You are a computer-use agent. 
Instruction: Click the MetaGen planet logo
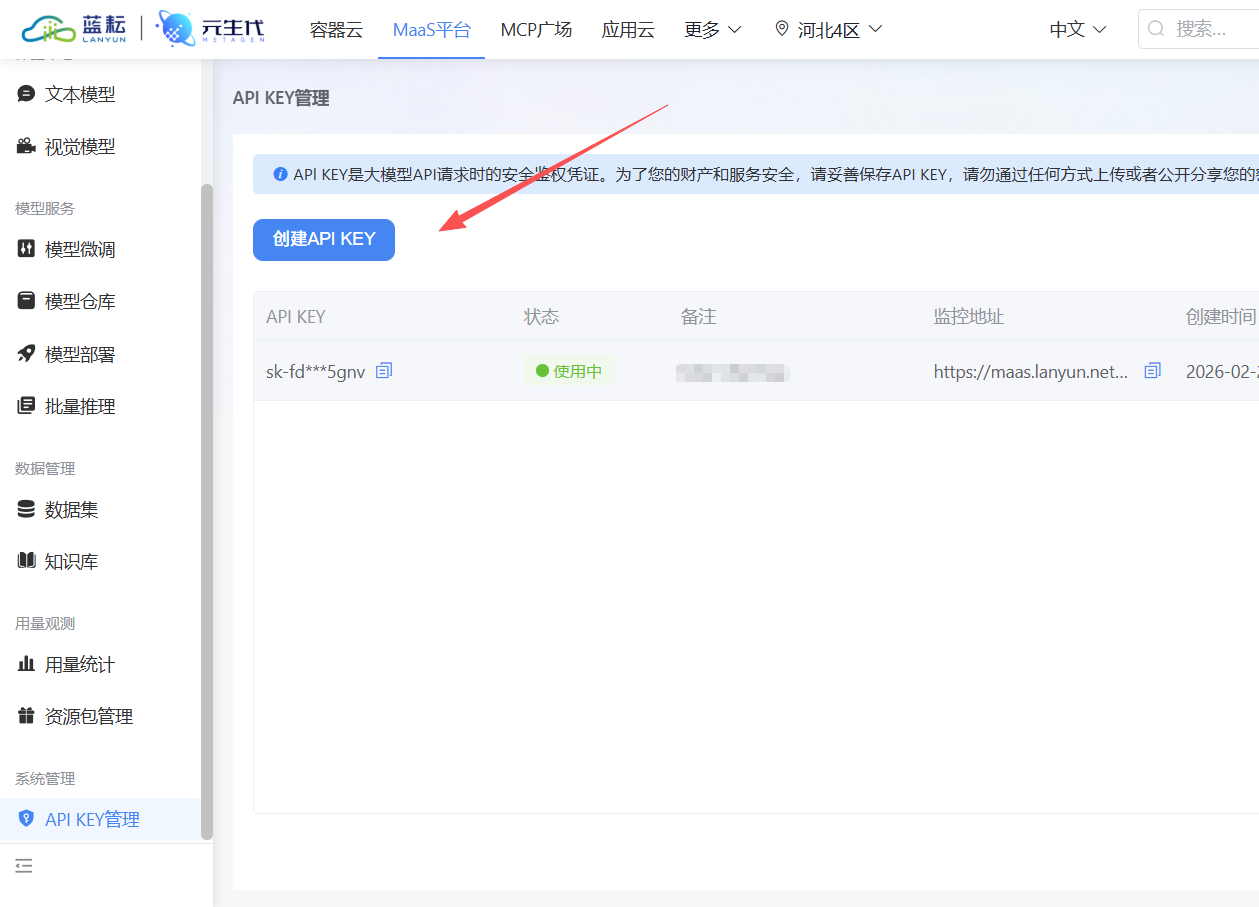point(211,29)
